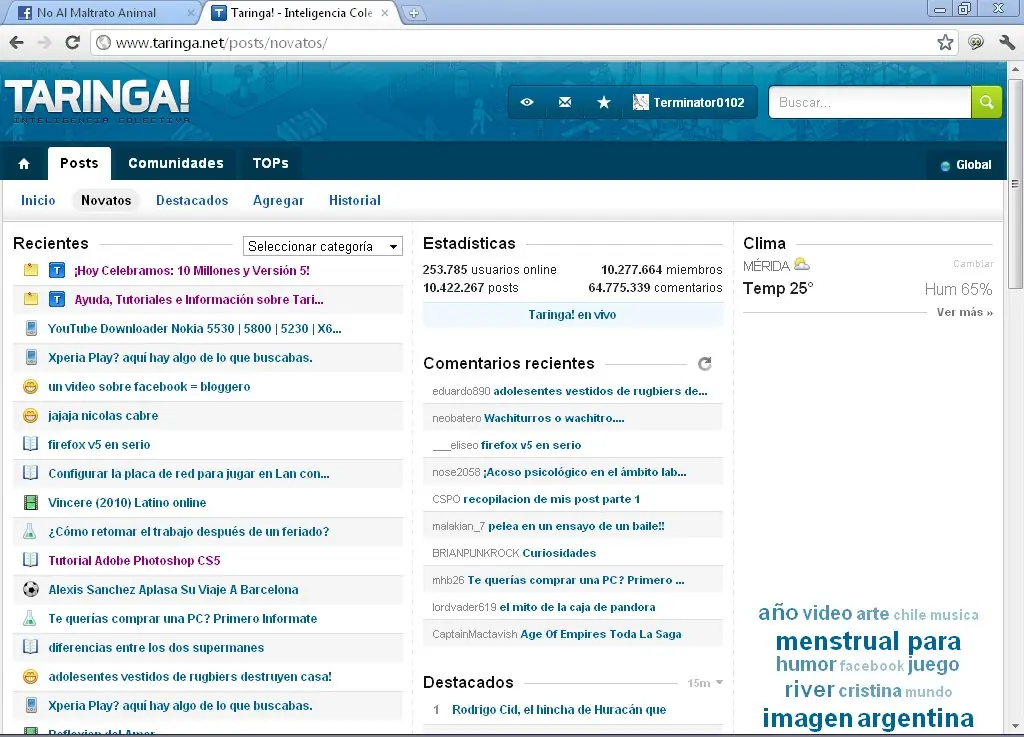Click the book icon beside firefox v5 en serio

coord(30,445)
